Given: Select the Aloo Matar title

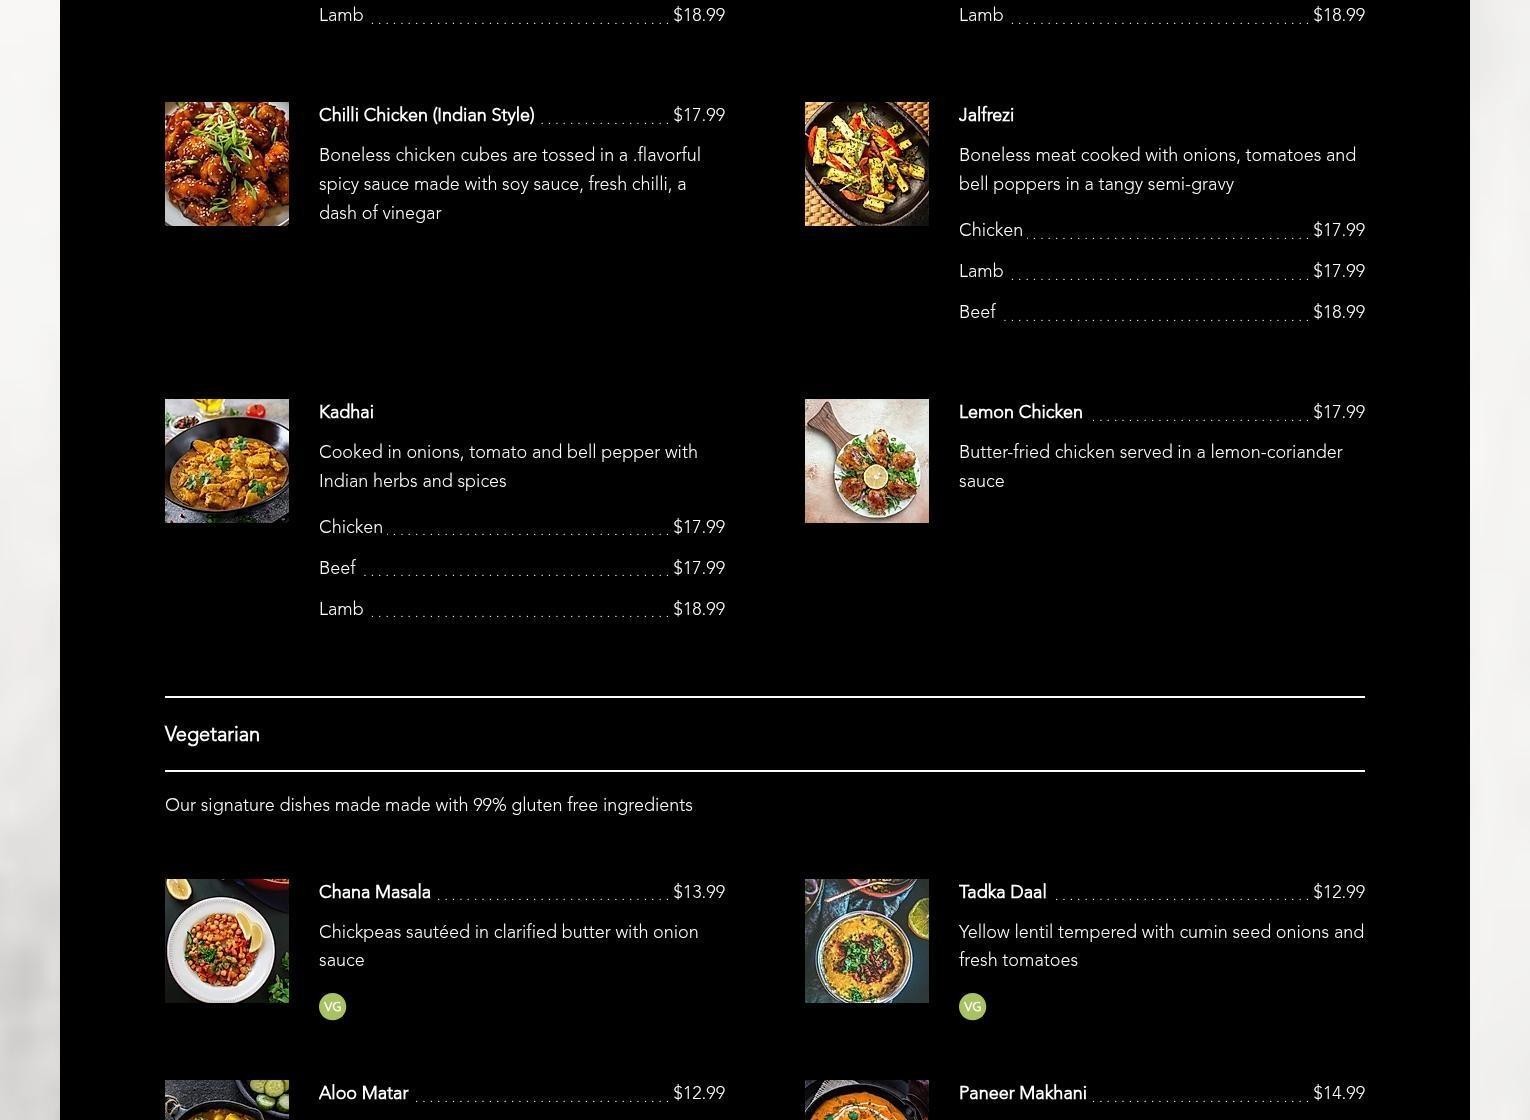Looking at the screenshot, I should [363, 1093].
